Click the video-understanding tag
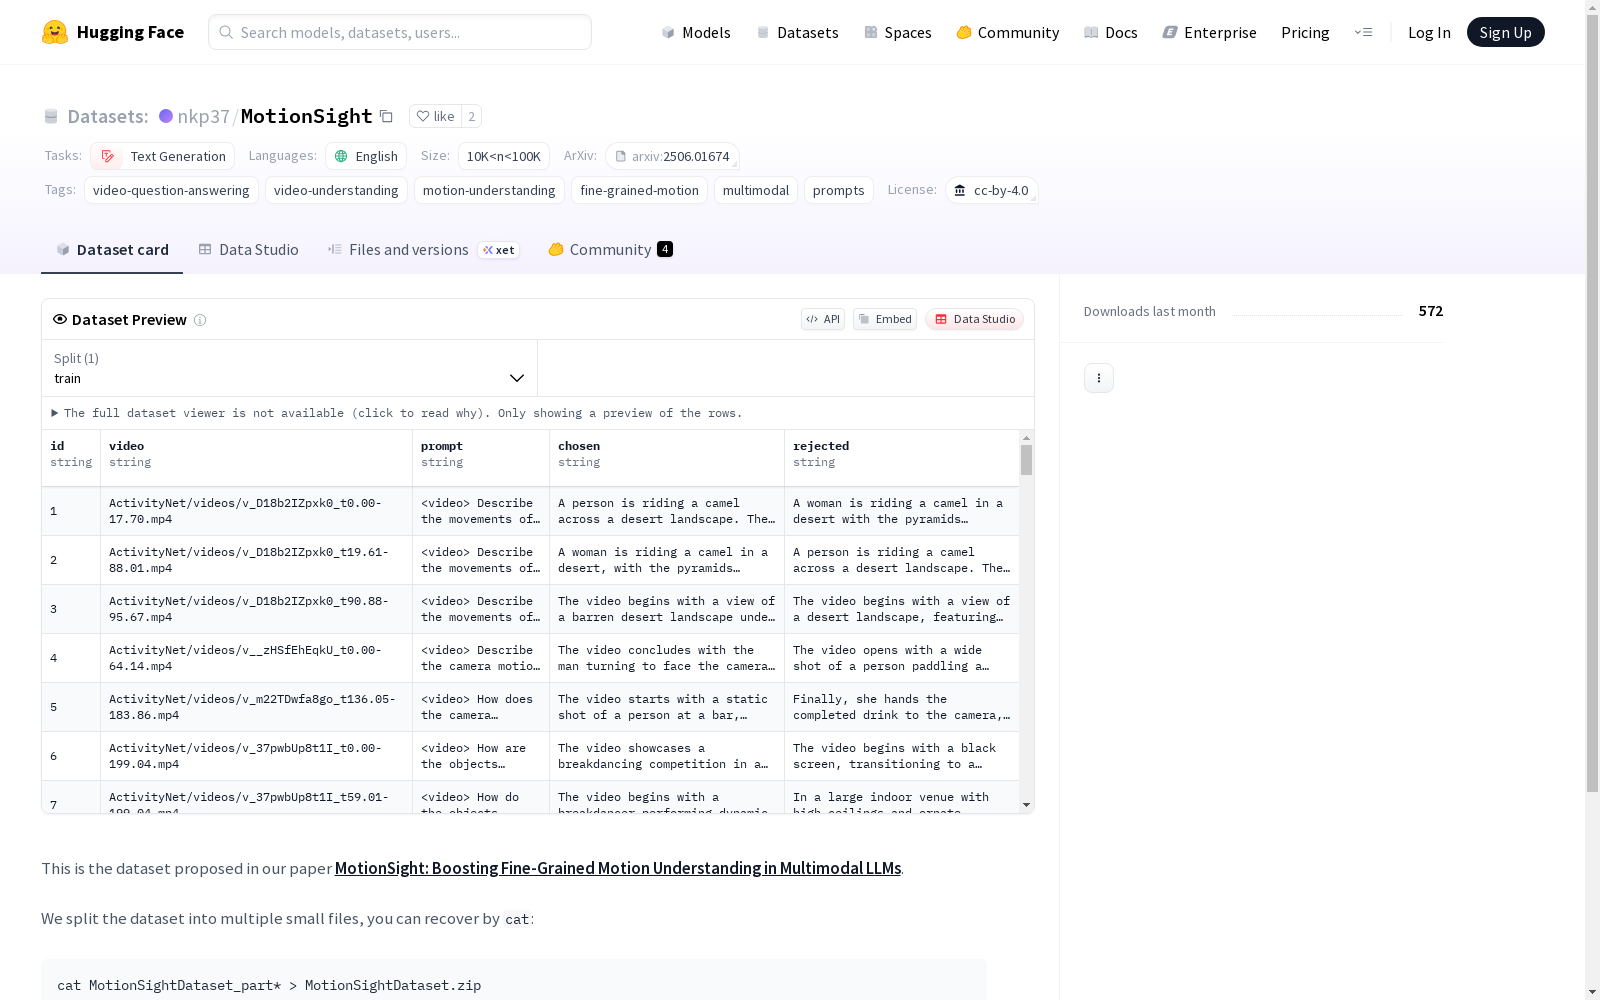 coord(336,190)
